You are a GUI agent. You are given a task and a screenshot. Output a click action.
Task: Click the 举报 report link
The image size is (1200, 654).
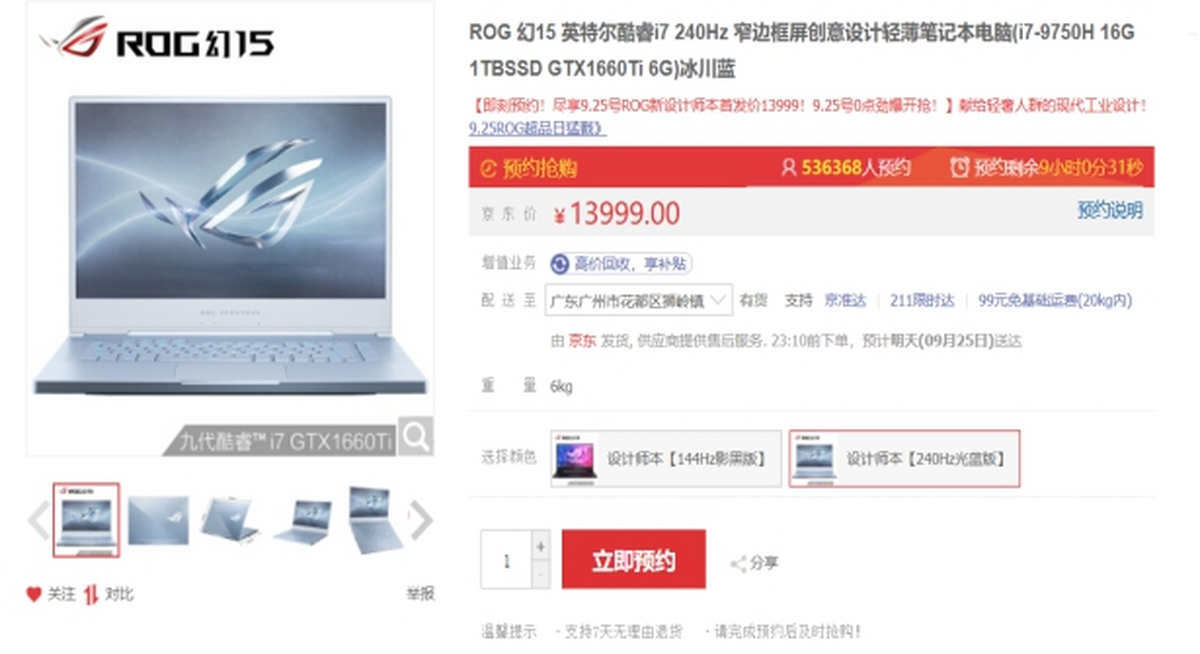point(420,594)
